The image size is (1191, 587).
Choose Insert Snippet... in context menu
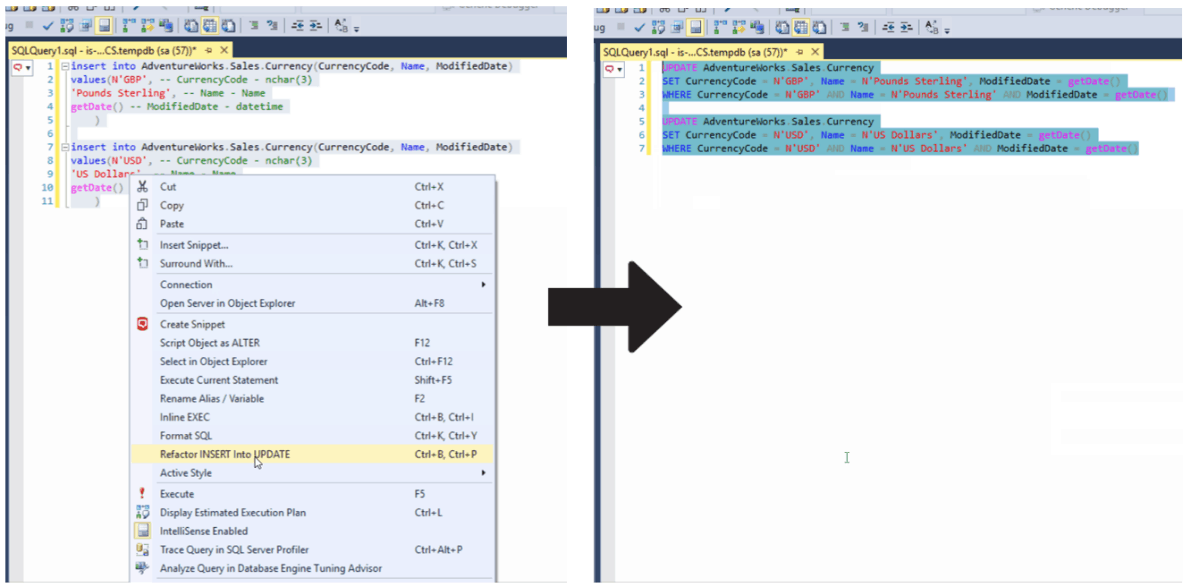coord(312,245)
